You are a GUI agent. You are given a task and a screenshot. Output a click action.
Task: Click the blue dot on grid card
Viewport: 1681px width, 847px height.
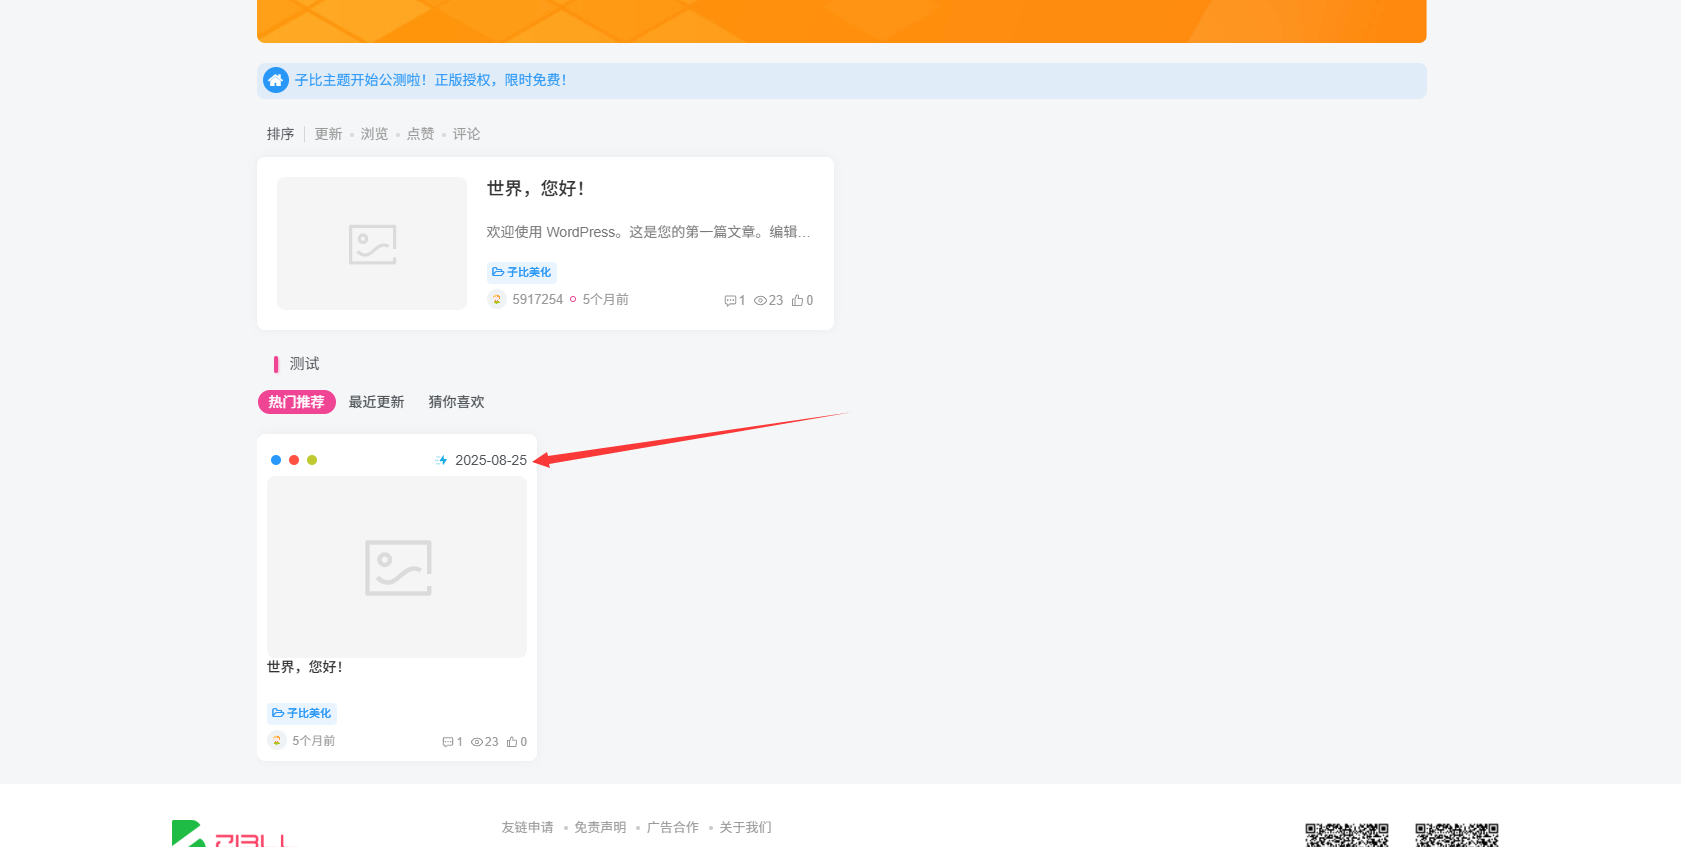coord(276,460)
